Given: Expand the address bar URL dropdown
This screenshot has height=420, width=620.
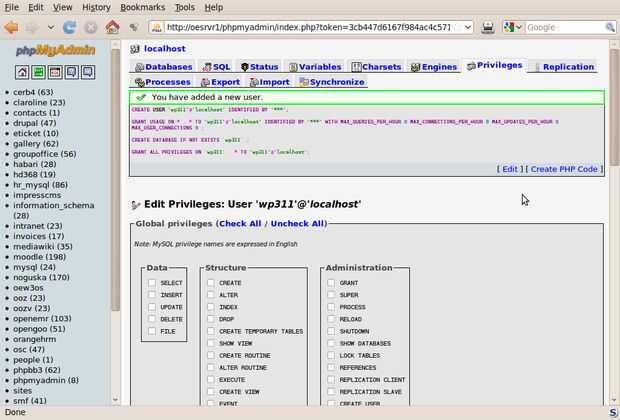Looking at the screenshot, I should [468, 27].
